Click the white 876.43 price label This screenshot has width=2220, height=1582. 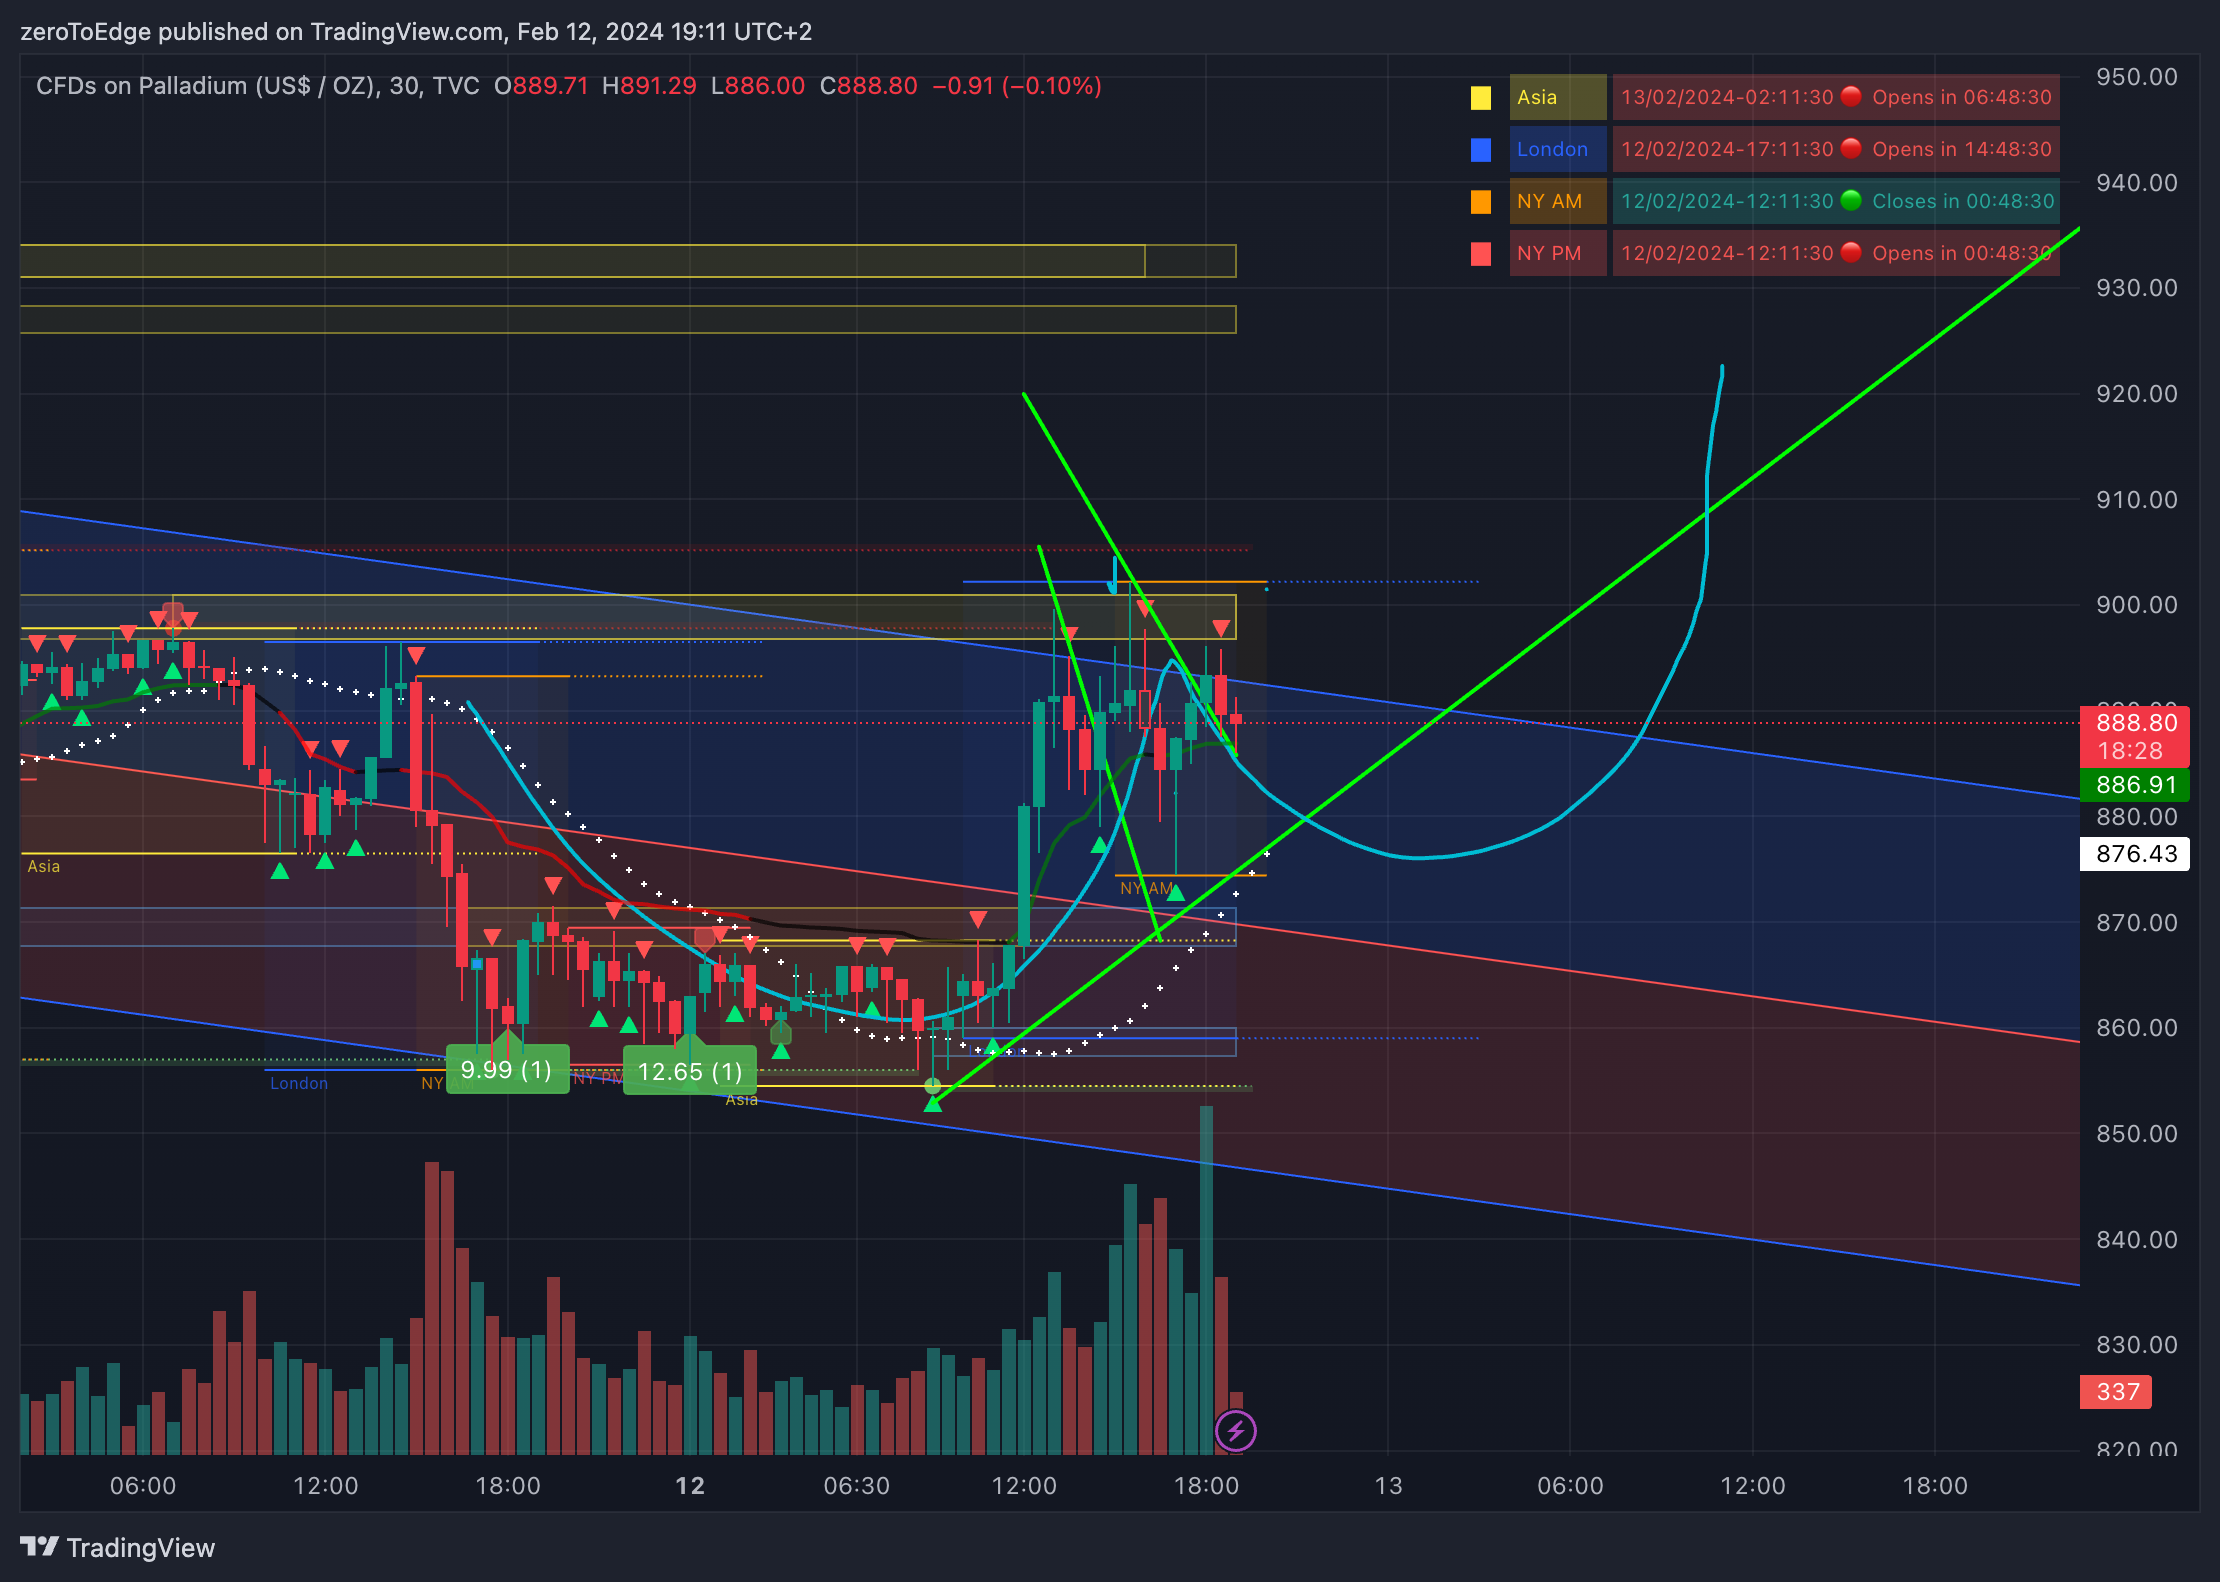(2135, 854)
